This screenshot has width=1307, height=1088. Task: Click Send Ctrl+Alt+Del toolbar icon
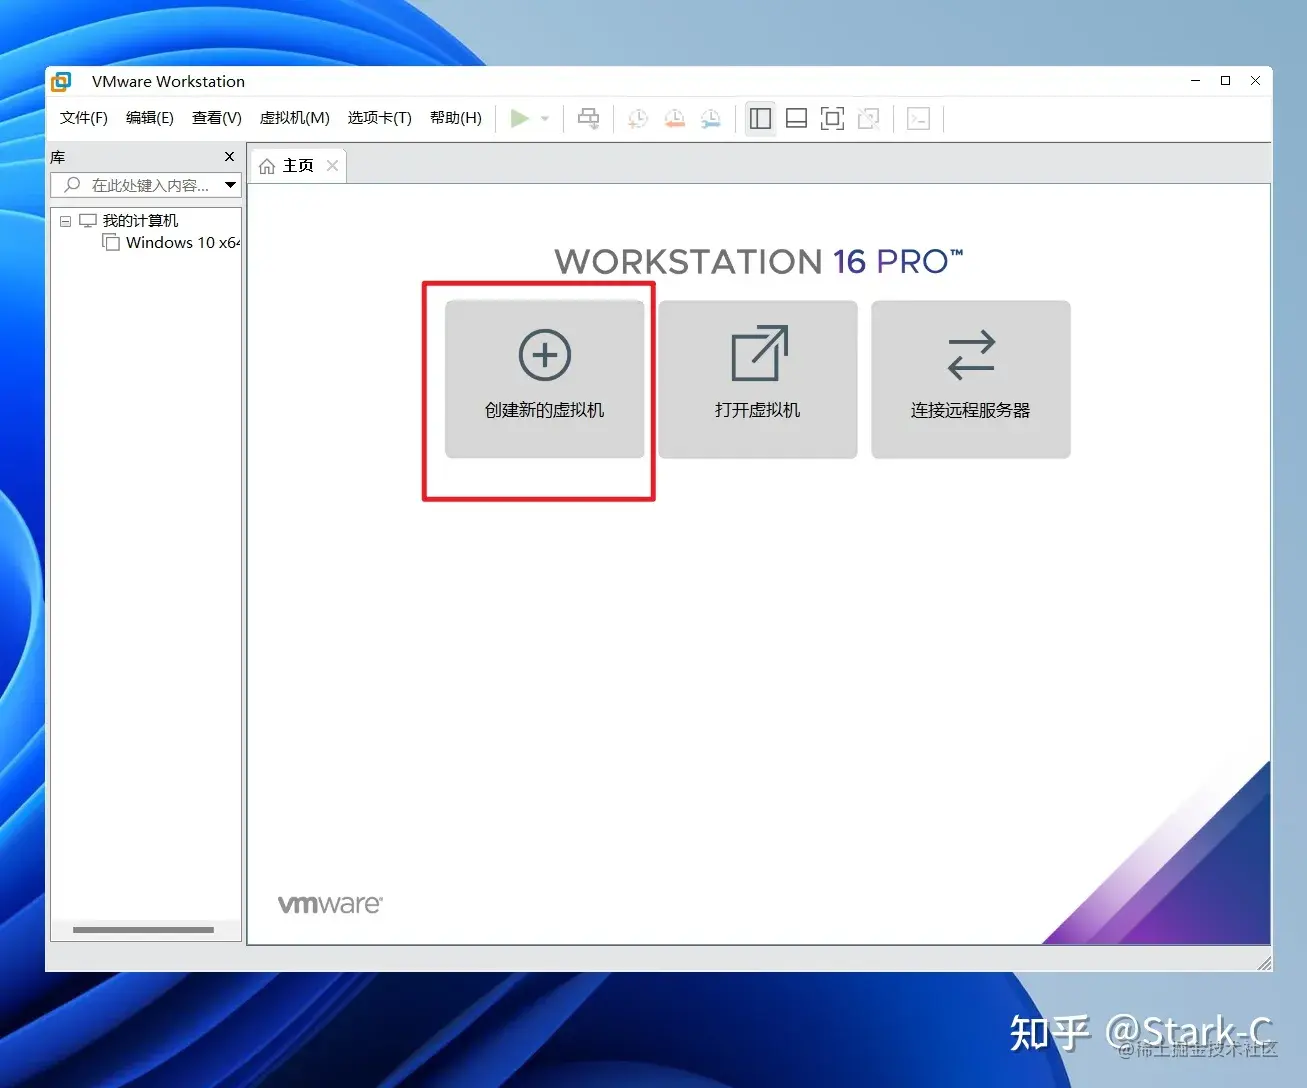589,118
